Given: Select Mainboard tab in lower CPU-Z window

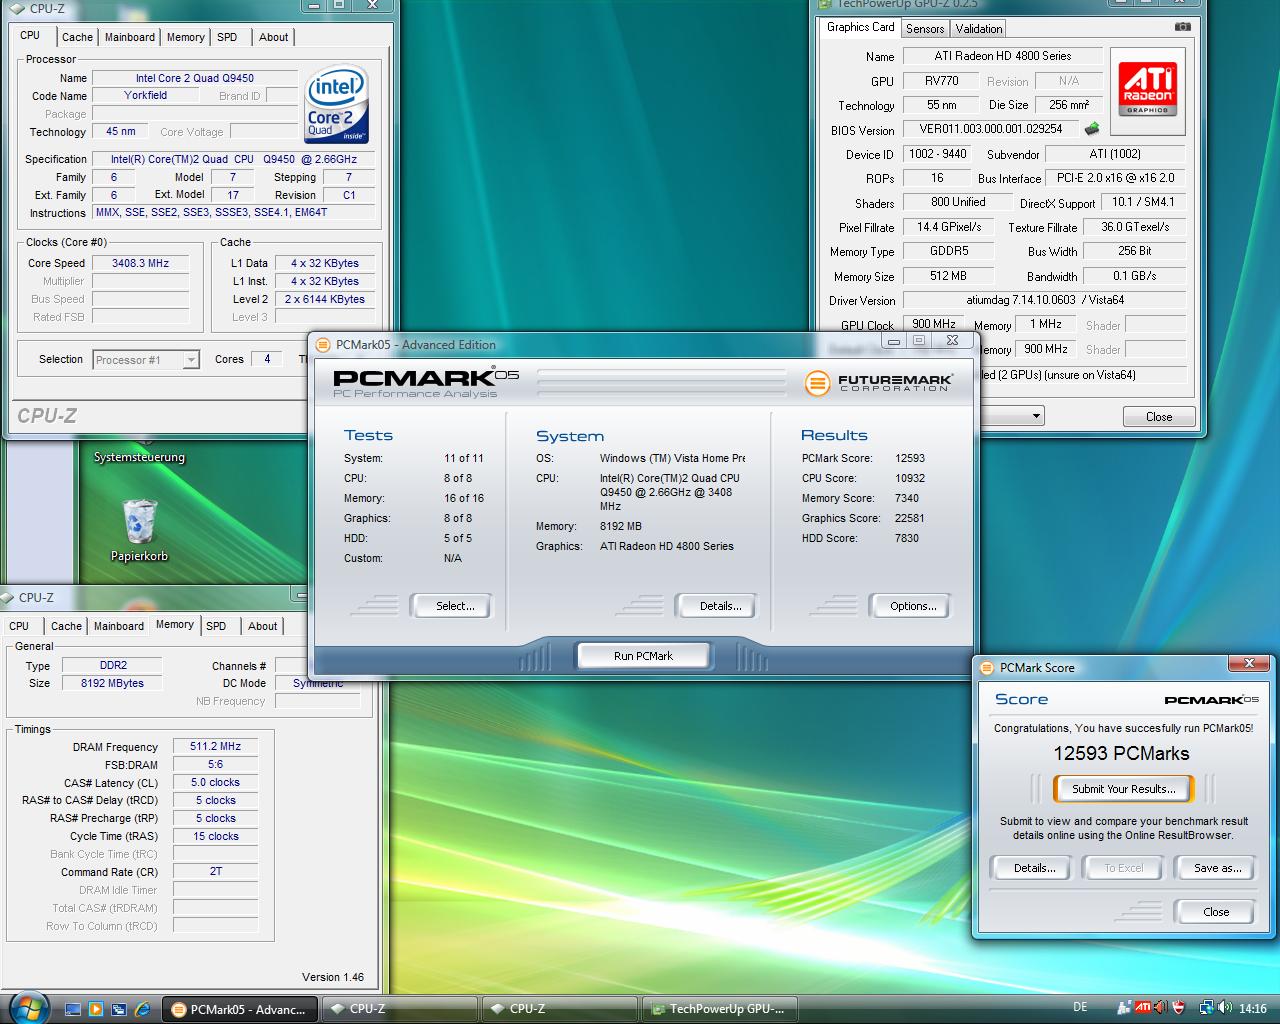Looking at the screenshot, I should 119,626.
